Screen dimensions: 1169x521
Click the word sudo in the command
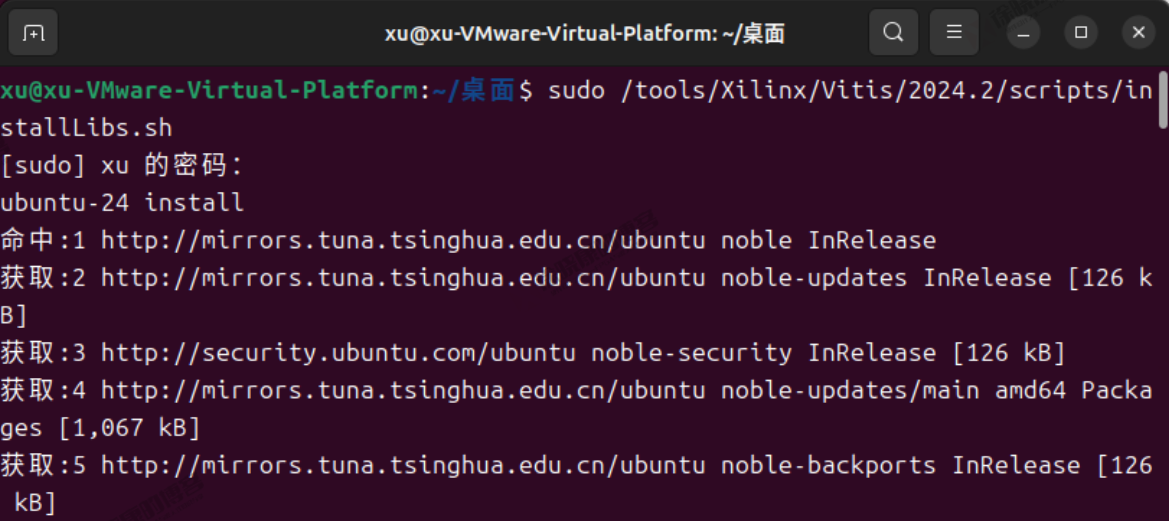(577, 91)
